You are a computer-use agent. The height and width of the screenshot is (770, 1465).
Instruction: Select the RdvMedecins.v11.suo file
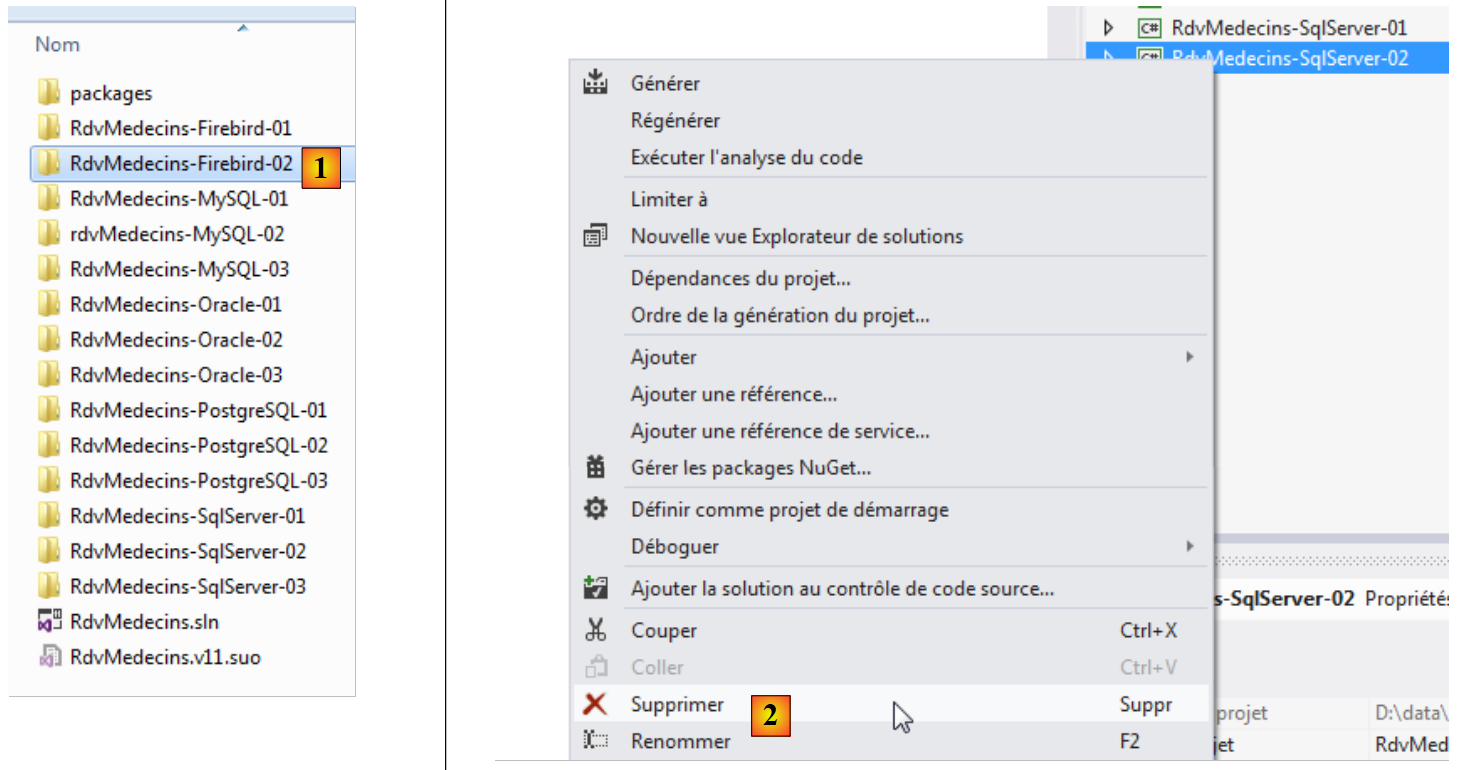pos(165,657)
